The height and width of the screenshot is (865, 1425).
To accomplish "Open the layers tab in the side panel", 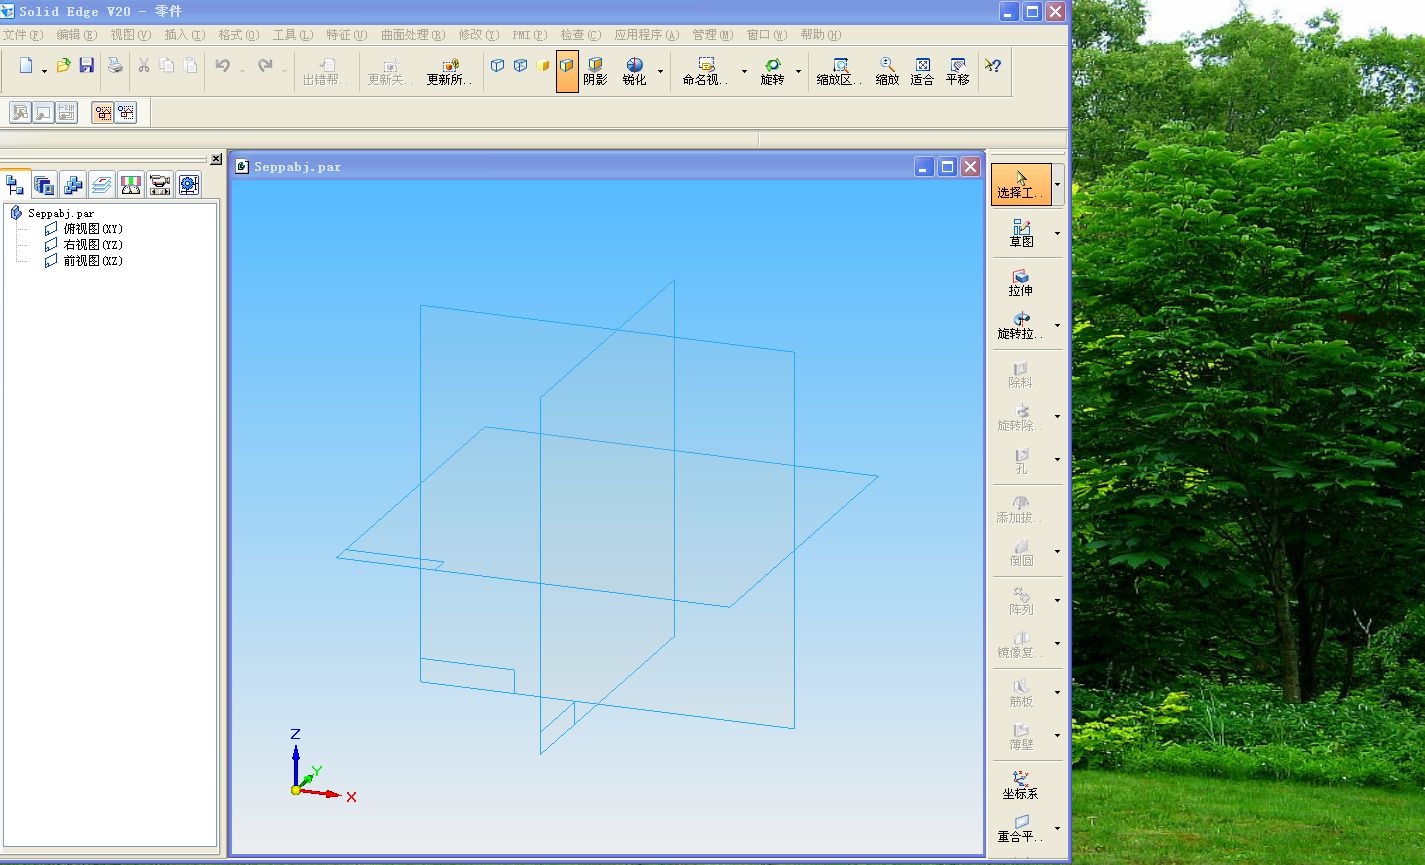I will point(102,184).
